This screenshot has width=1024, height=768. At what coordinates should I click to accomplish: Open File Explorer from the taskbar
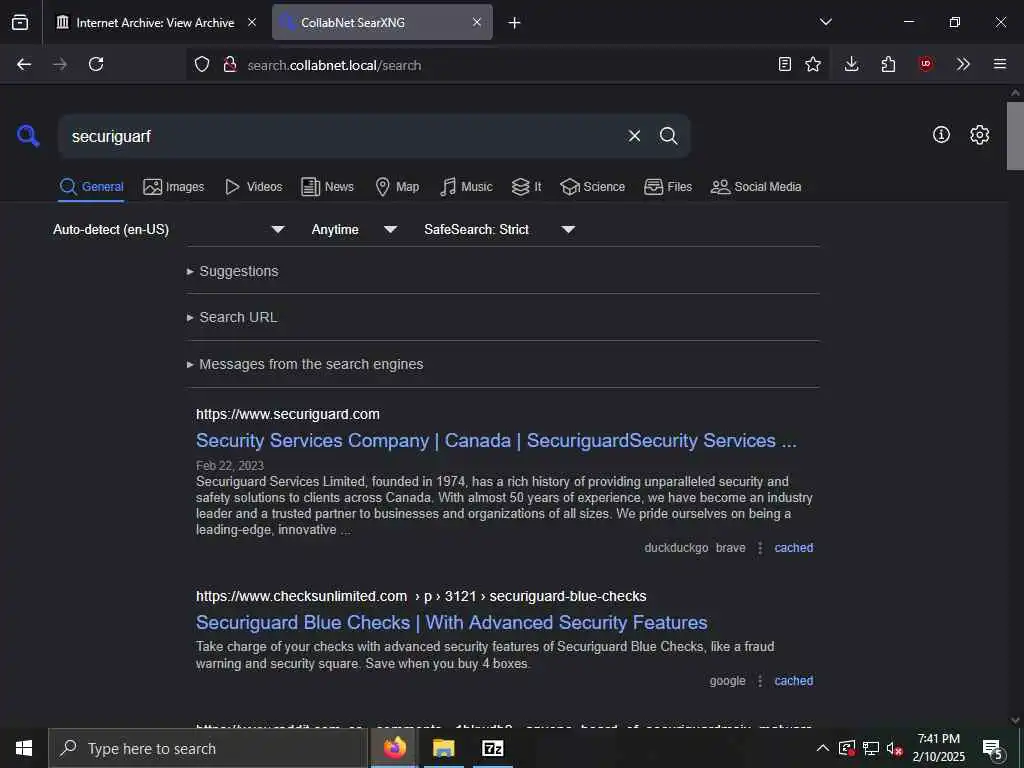[x=443, y=748]
